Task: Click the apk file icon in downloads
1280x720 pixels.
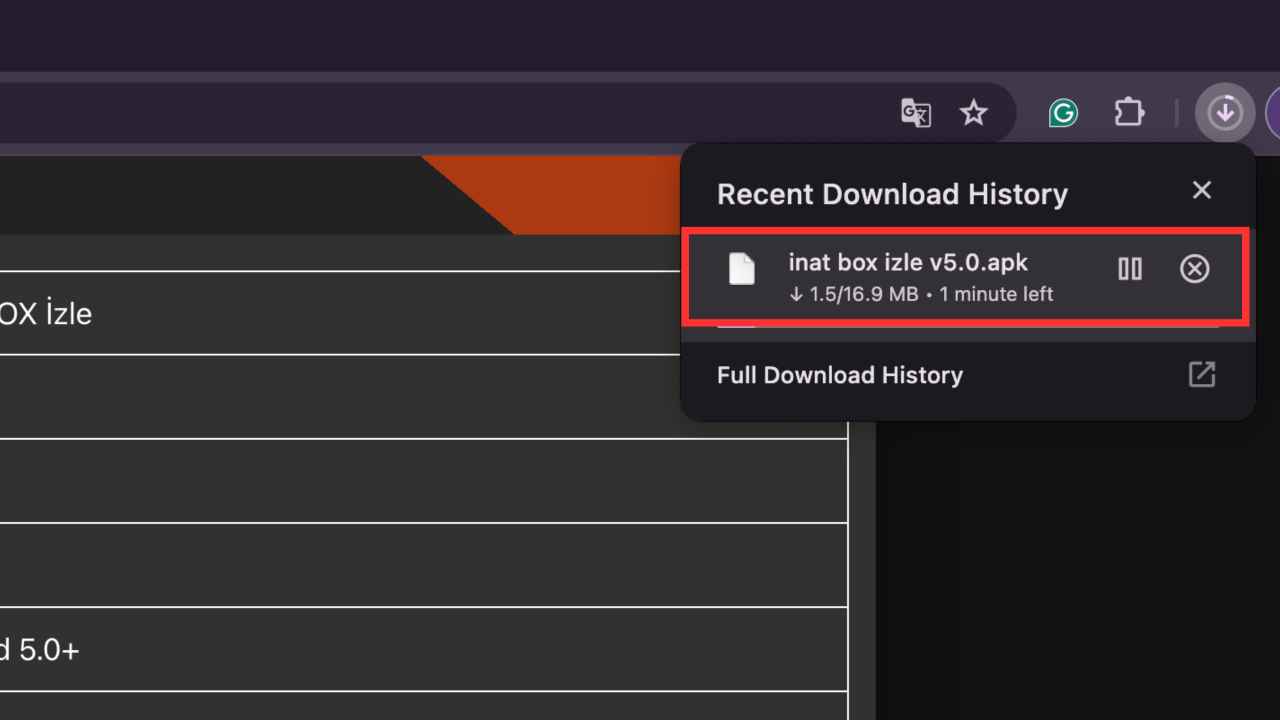Action: pyautogui.click(x=741, y=269)
